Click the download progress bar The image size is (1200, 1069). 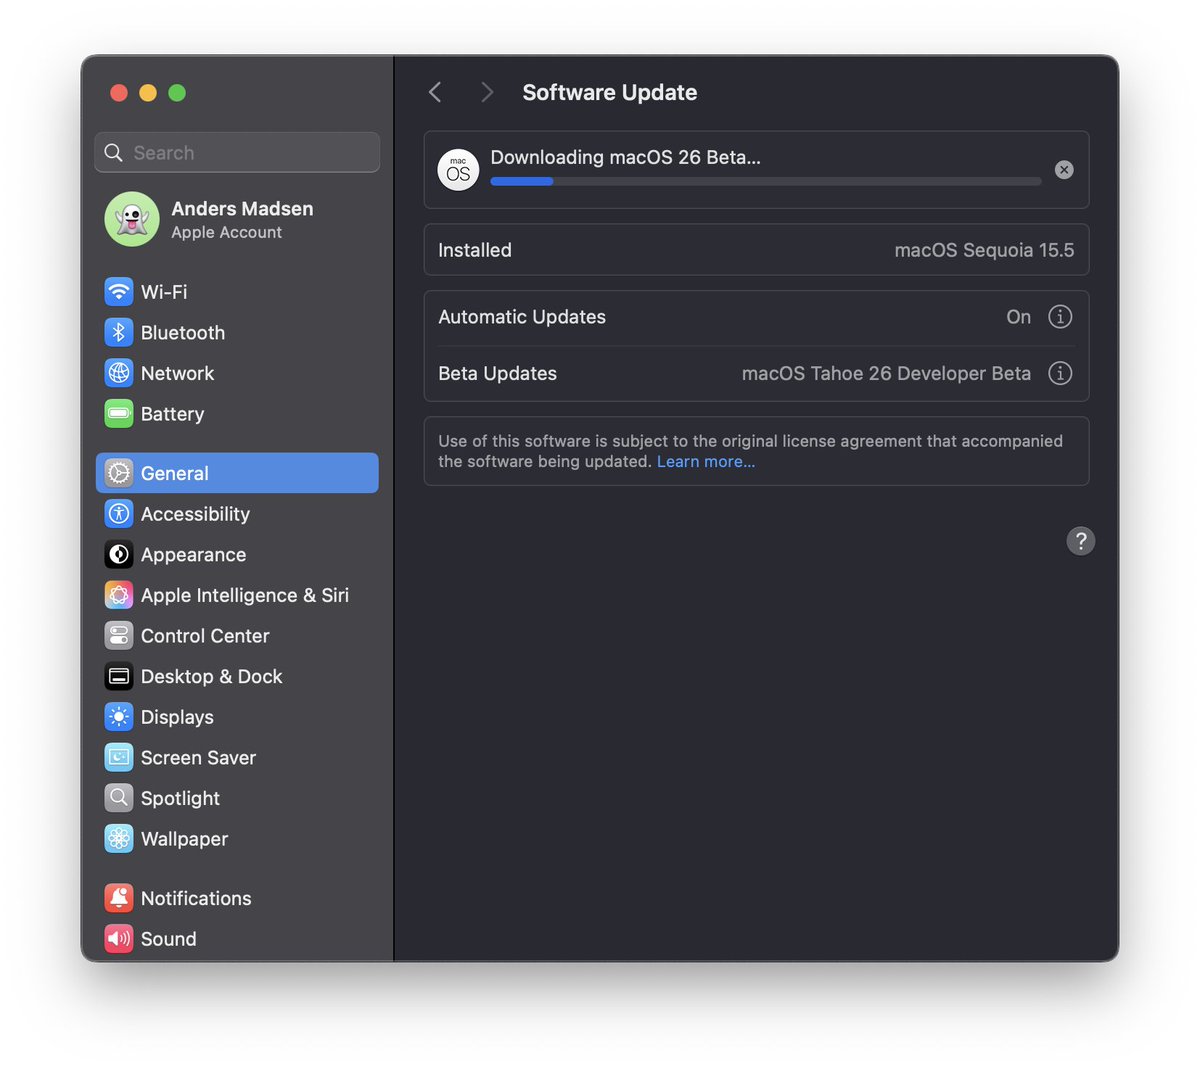tap(766, 181)
